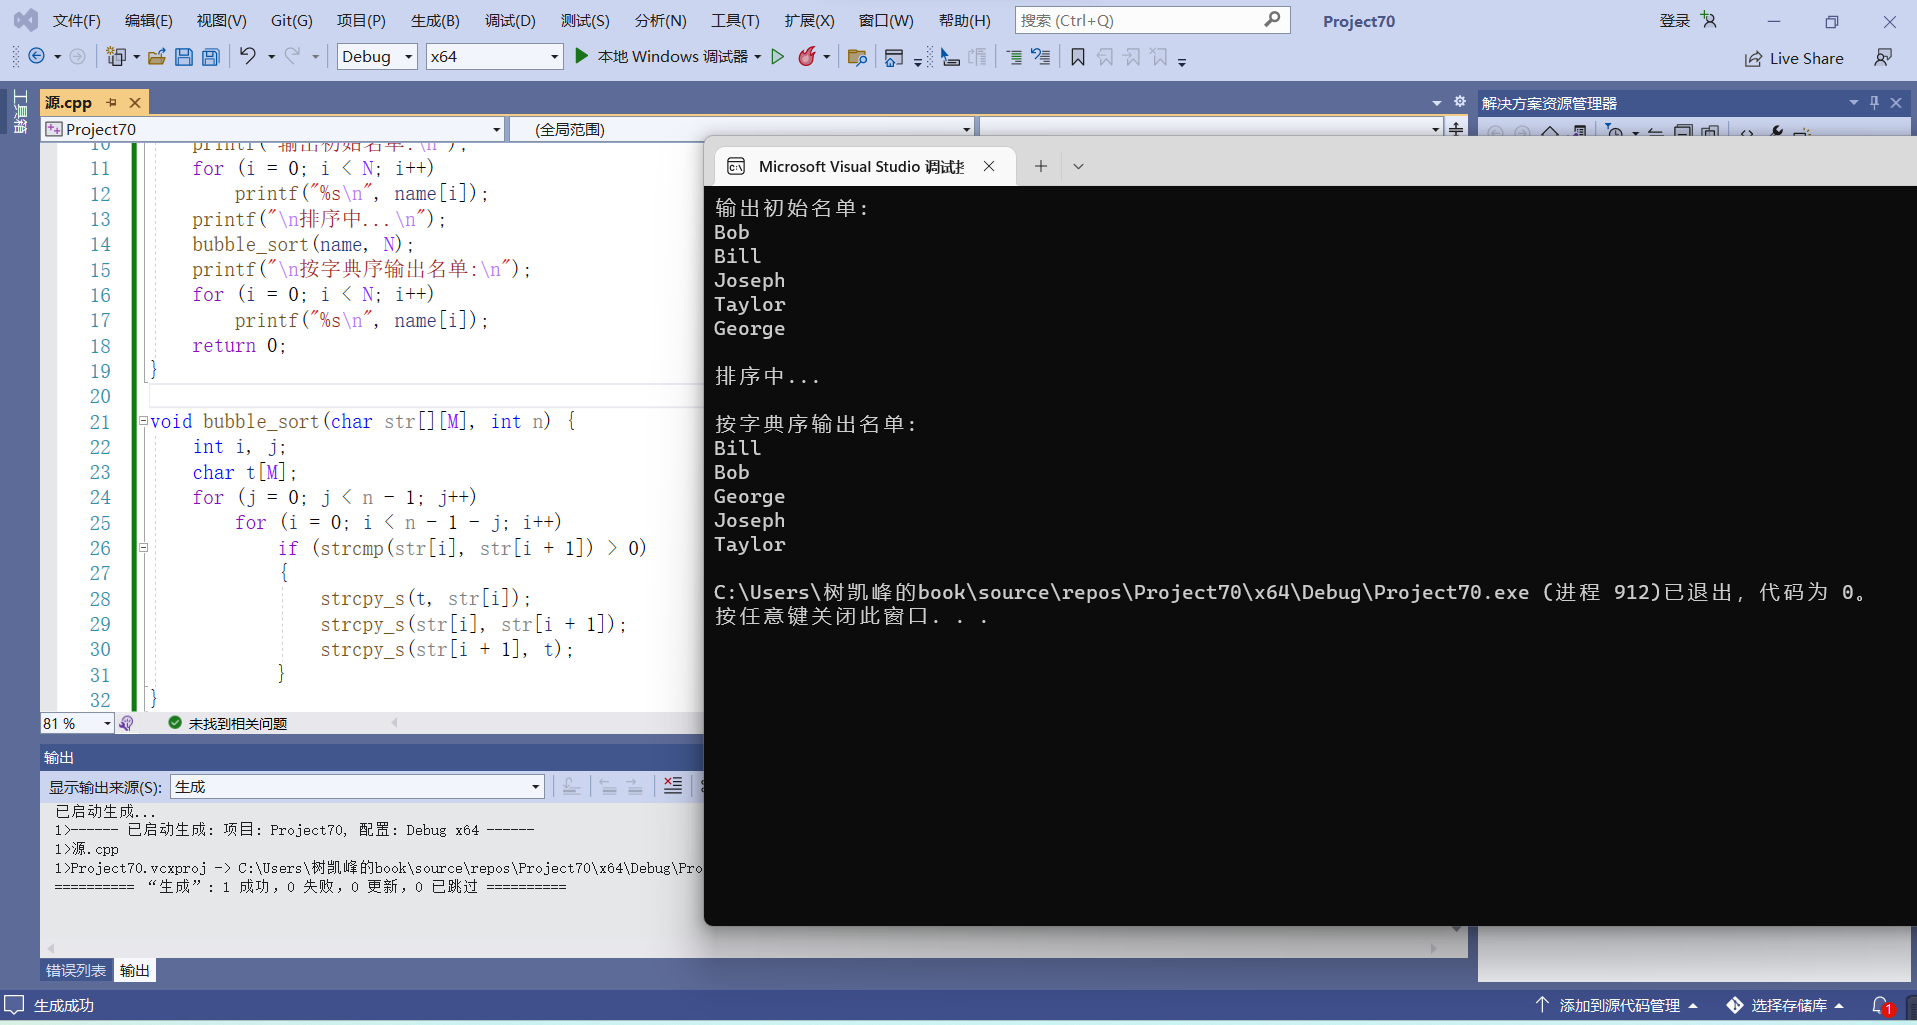
Task: Open the 文件(F) menu
Action: pos(77,20)
